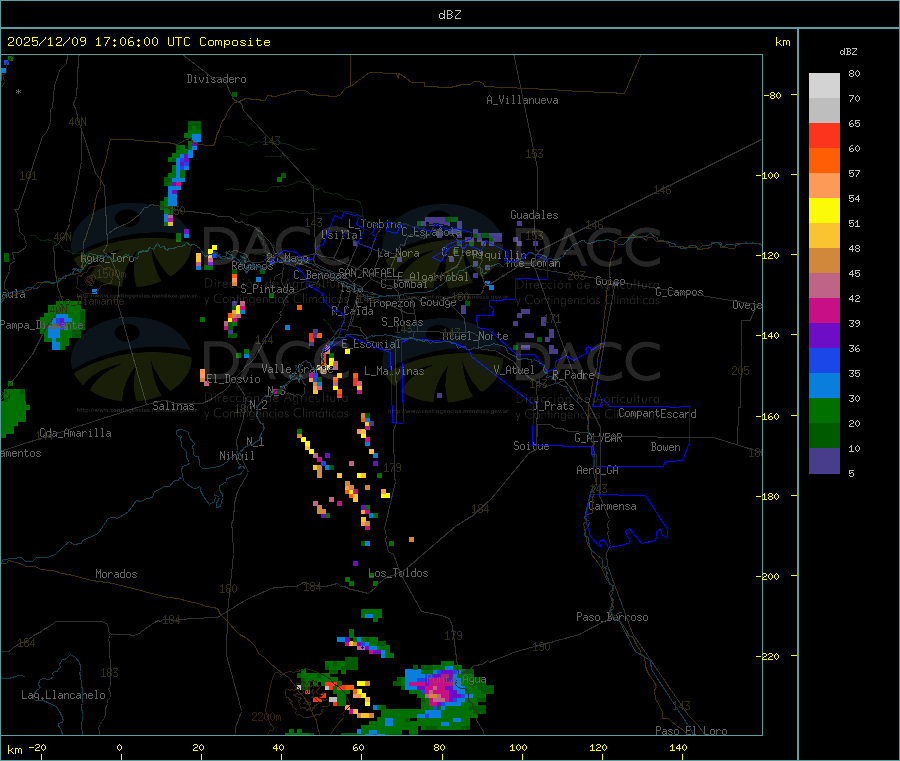This screenshot has height=761, width=900.
Task: Click the Paso_Barroso label
Action: coord(612,617)
